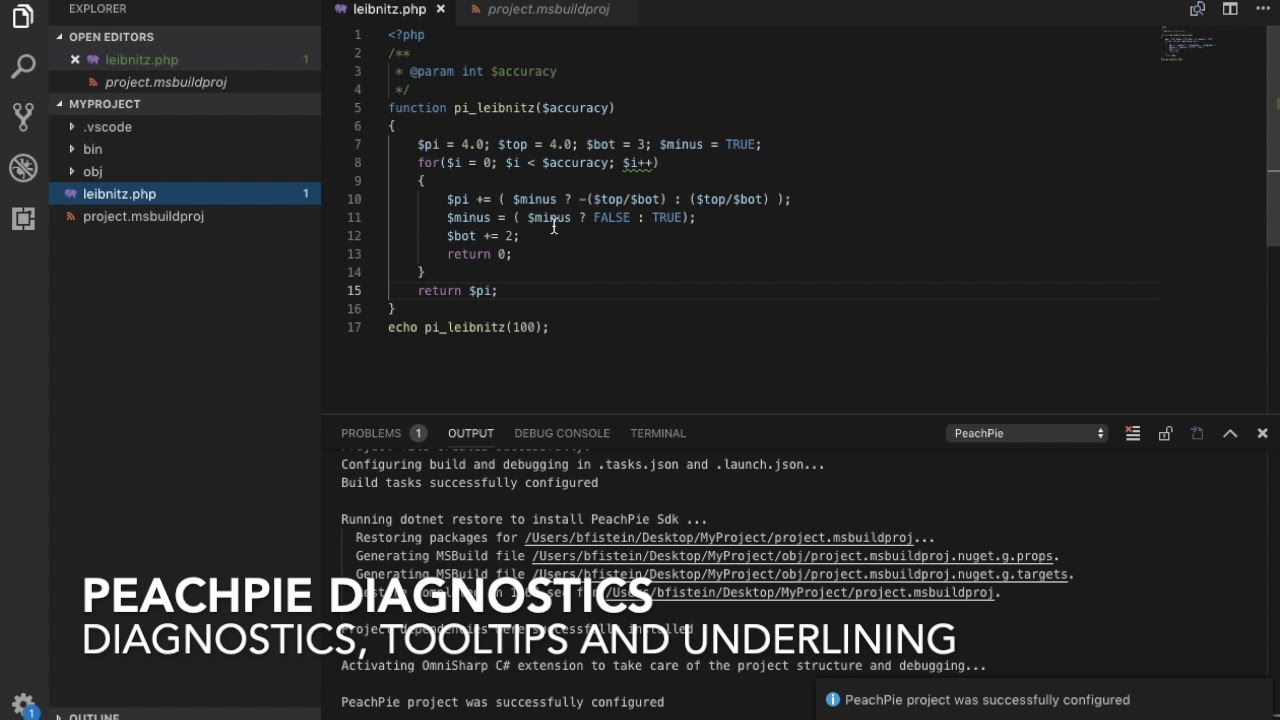Click the underlined $i++ in the for loop

pyautogui.click(x=637, y=163)
